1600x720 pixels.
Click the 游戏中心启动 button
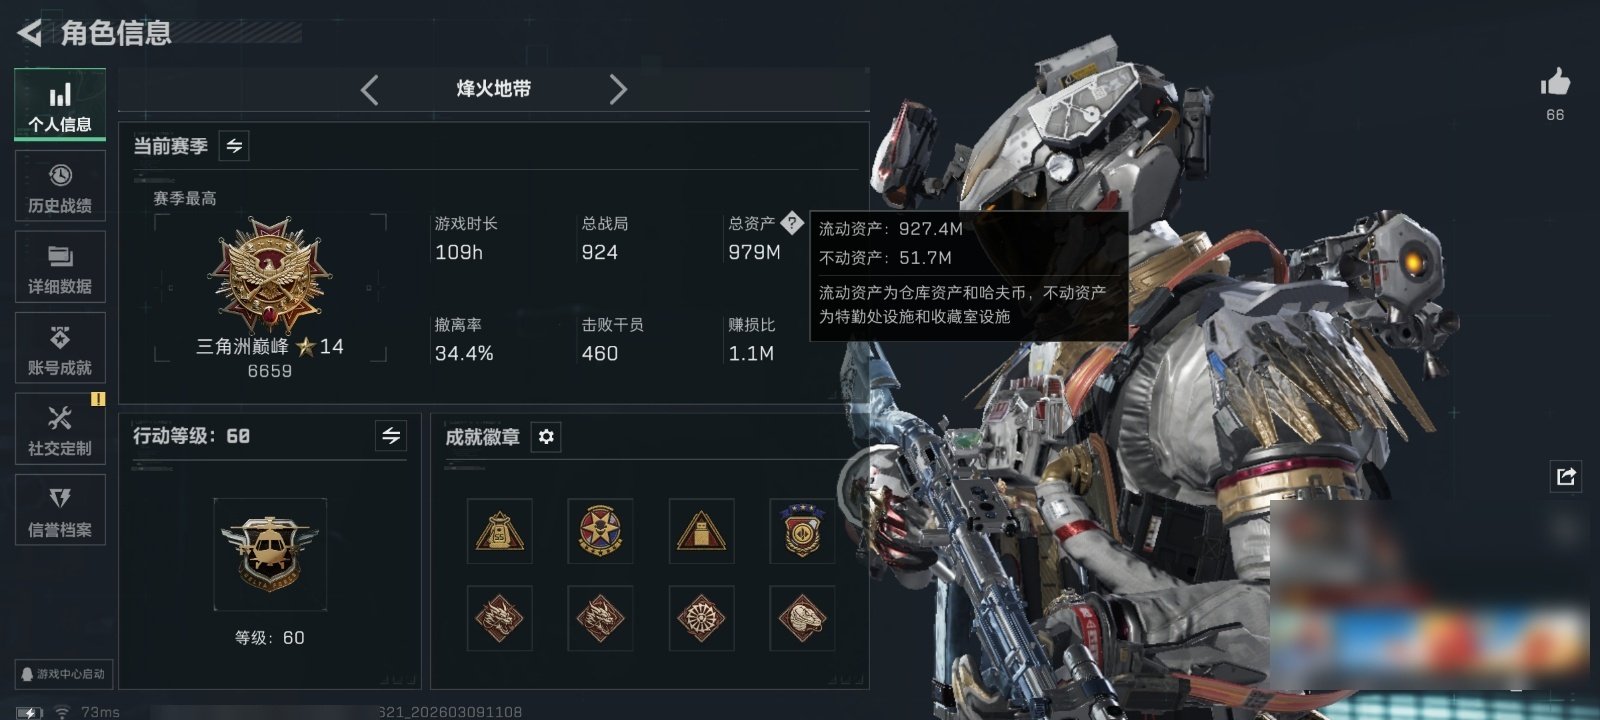tap(63, 674)
